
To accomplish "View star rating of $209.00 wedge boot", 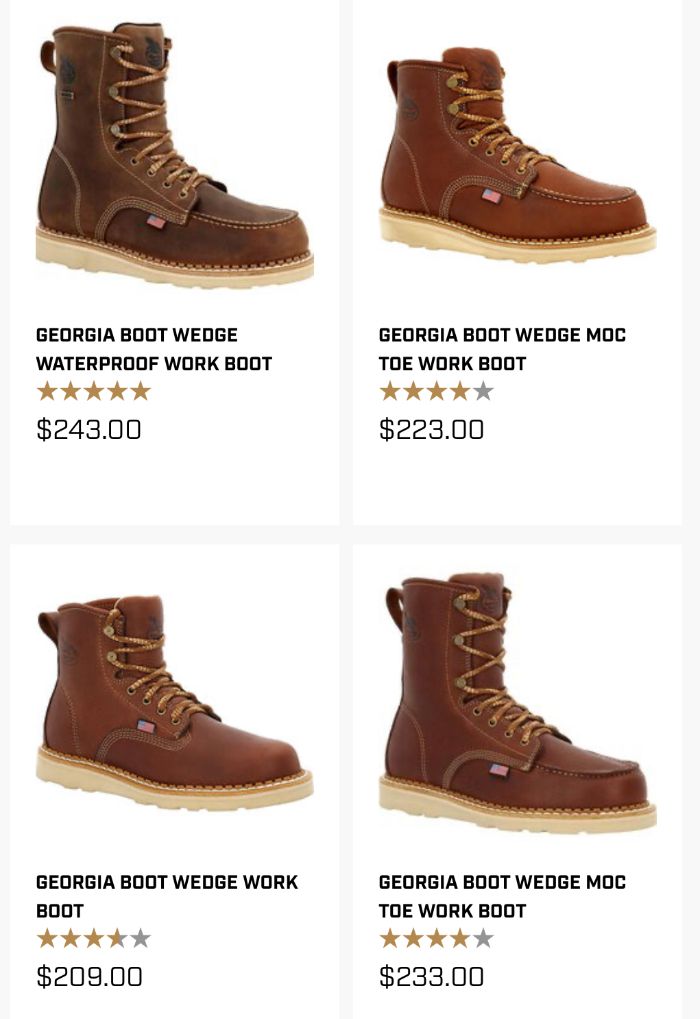I will tap(94, 938).
